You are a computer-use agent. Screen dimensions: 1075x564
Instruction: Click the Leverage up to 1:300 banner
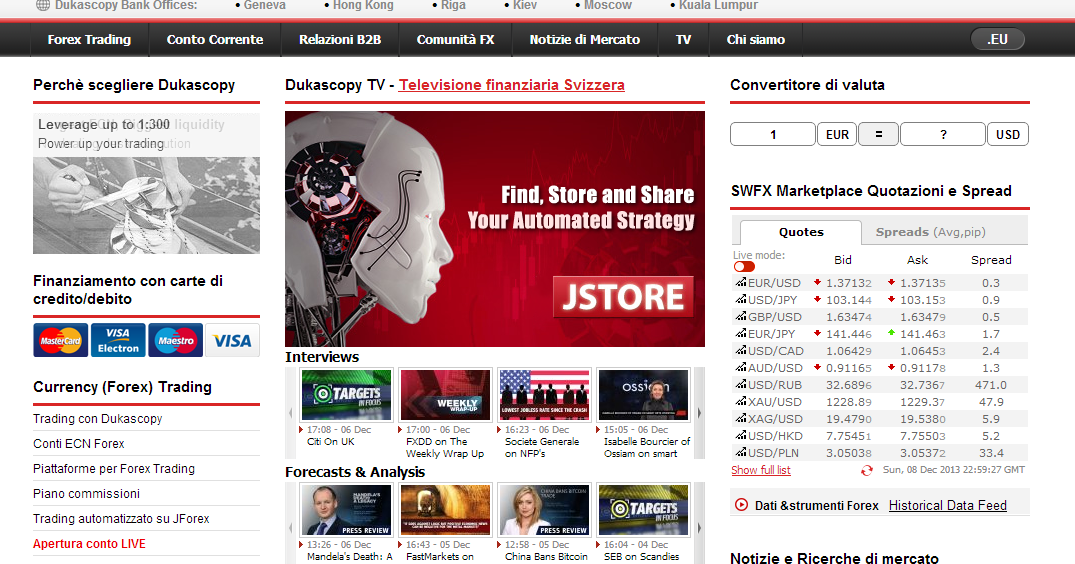(146, 184)
